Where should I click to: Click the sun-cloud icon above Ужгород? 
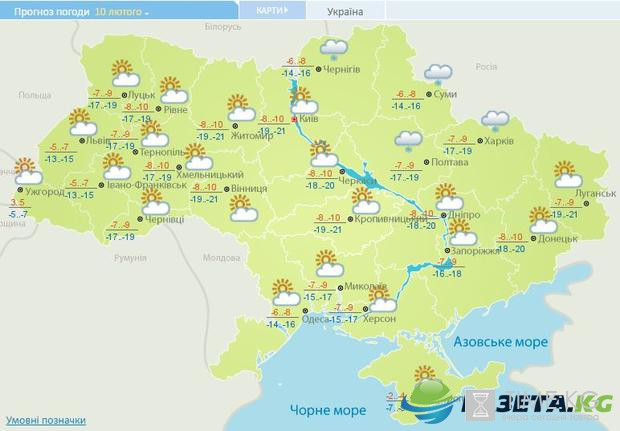[28, 171]
